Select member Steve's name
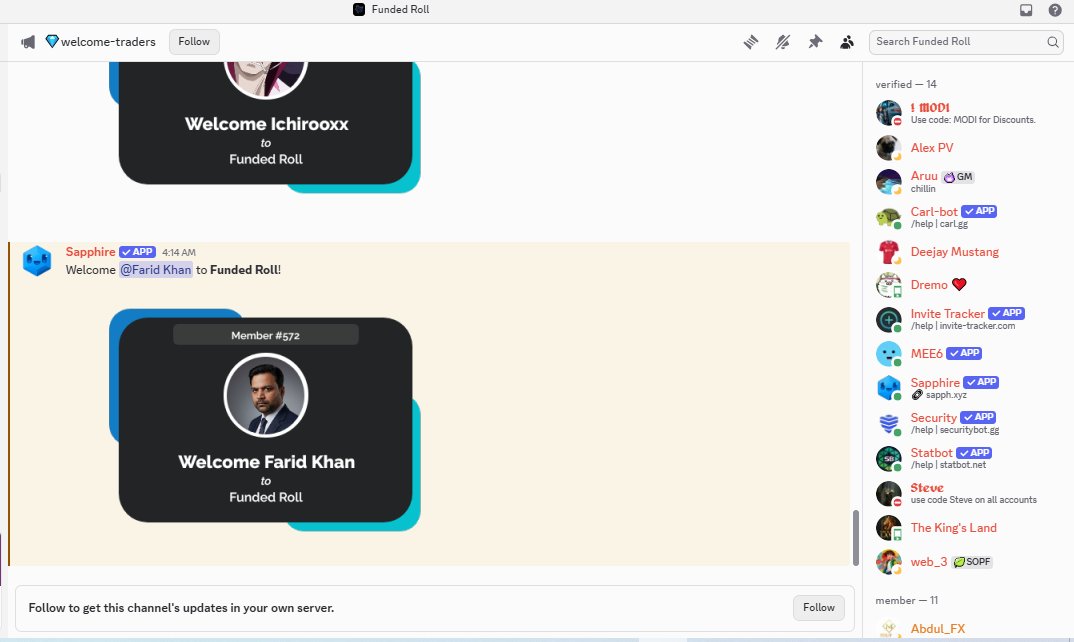The image size is (1074, 642). point(927,487)
